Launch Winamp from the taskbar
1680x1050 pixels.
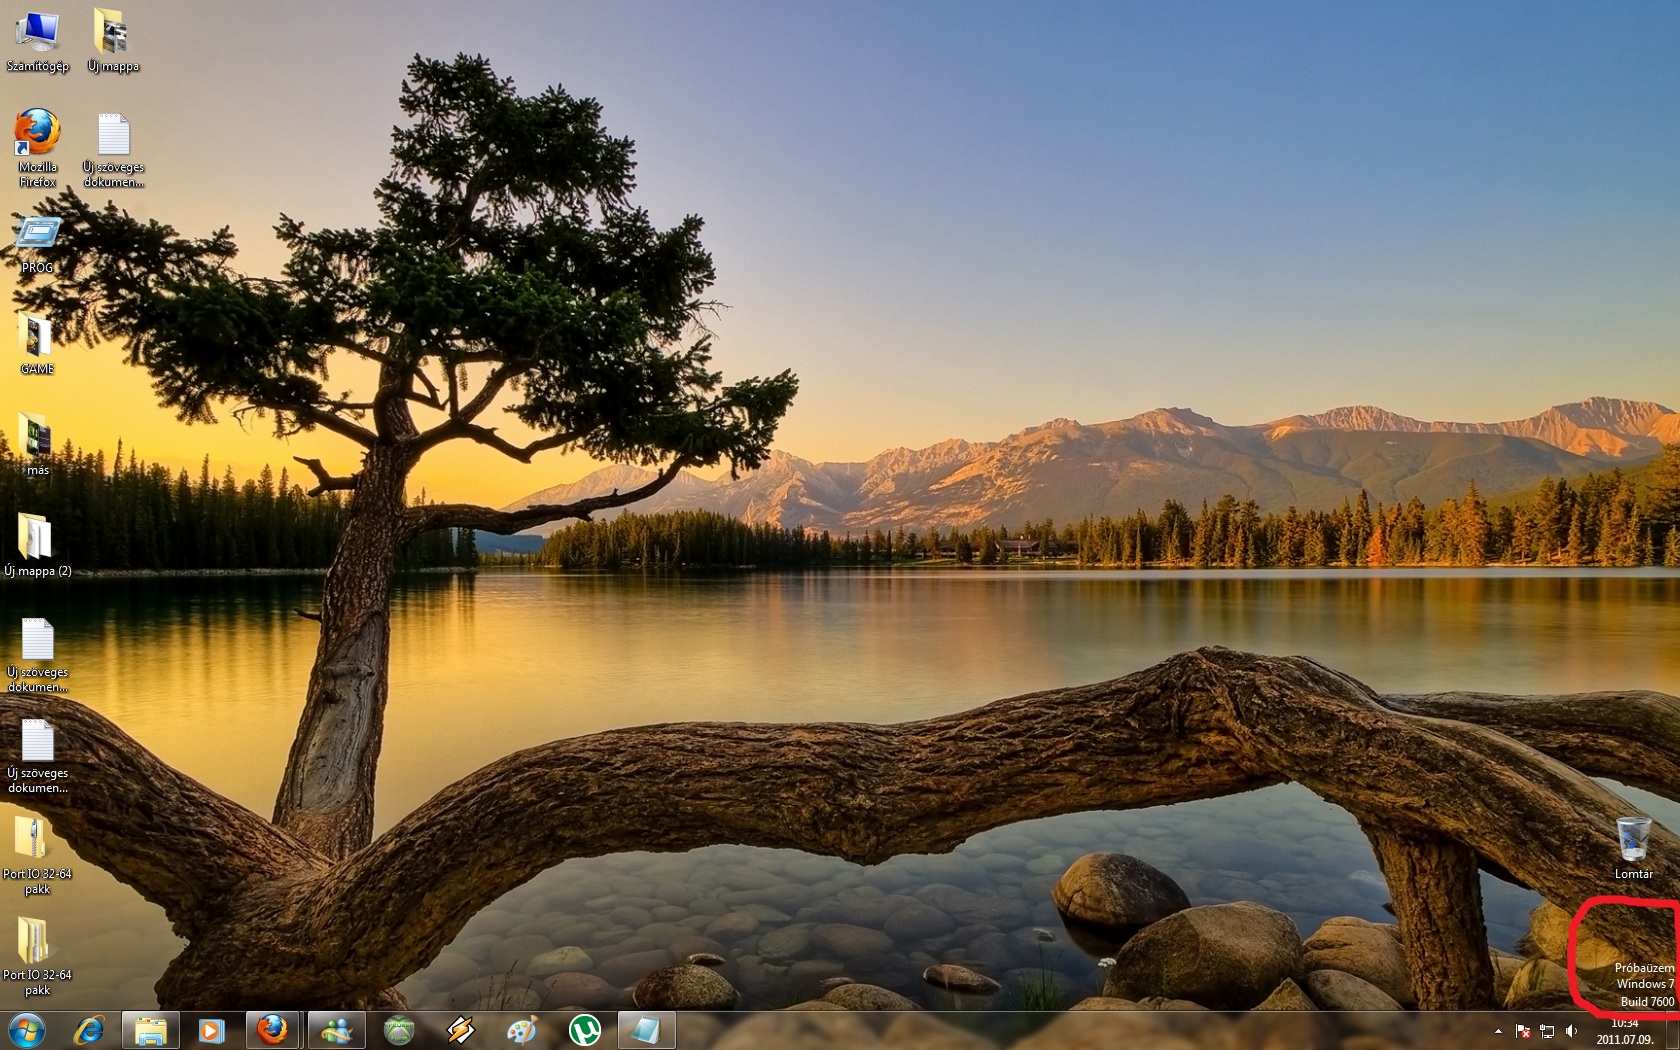coord(460,1030)
